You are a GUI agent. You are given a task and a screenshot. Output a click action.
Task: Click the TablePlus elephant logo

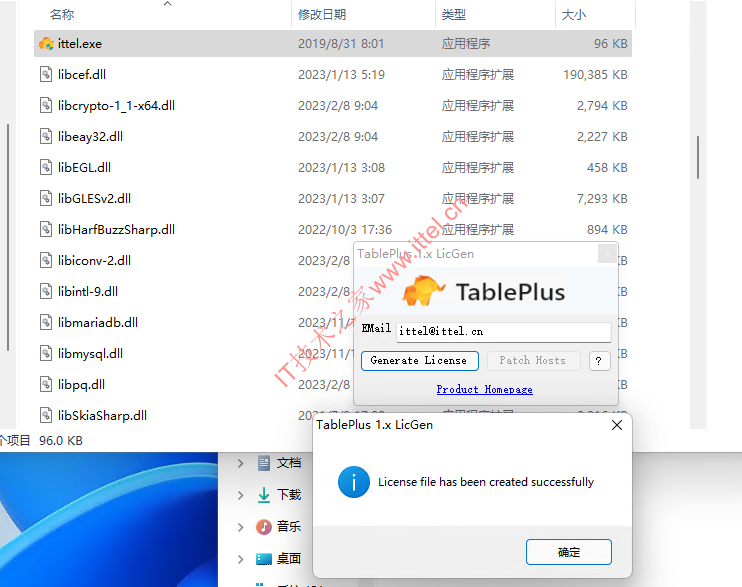(x=423, y=290)
